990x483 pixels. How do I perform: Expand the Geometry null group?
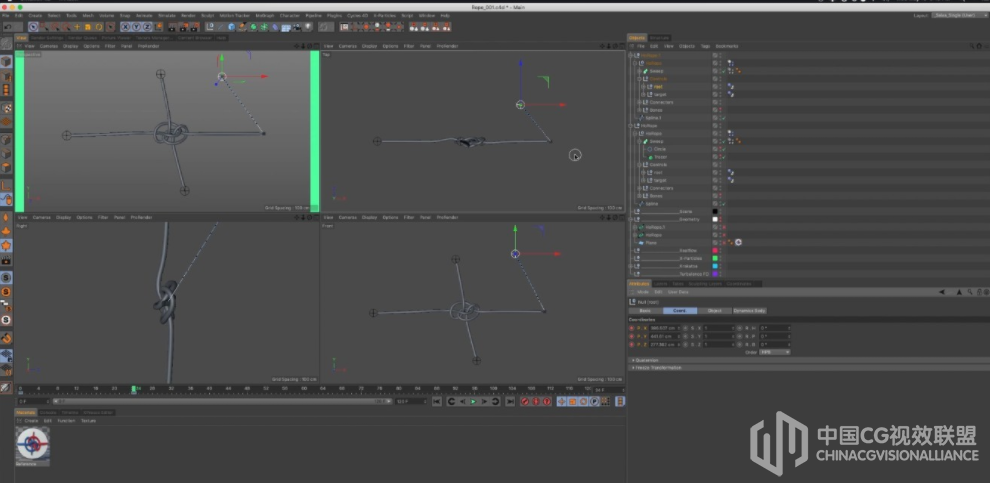point(631,219)
